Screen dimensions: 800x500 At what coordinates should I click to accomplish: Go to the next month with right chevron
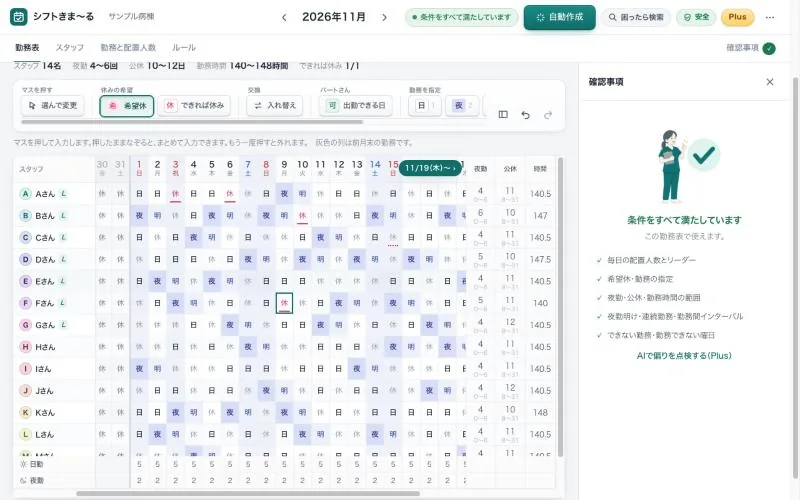click(384, 17)
